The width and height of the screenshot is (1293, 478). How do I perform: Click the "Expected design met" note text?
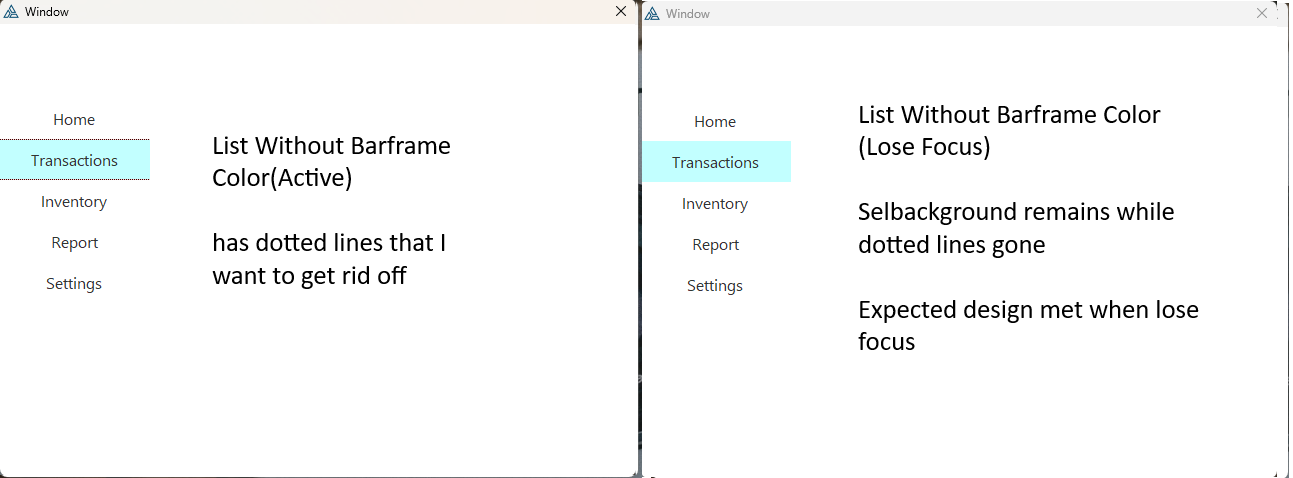(1027, 325)
